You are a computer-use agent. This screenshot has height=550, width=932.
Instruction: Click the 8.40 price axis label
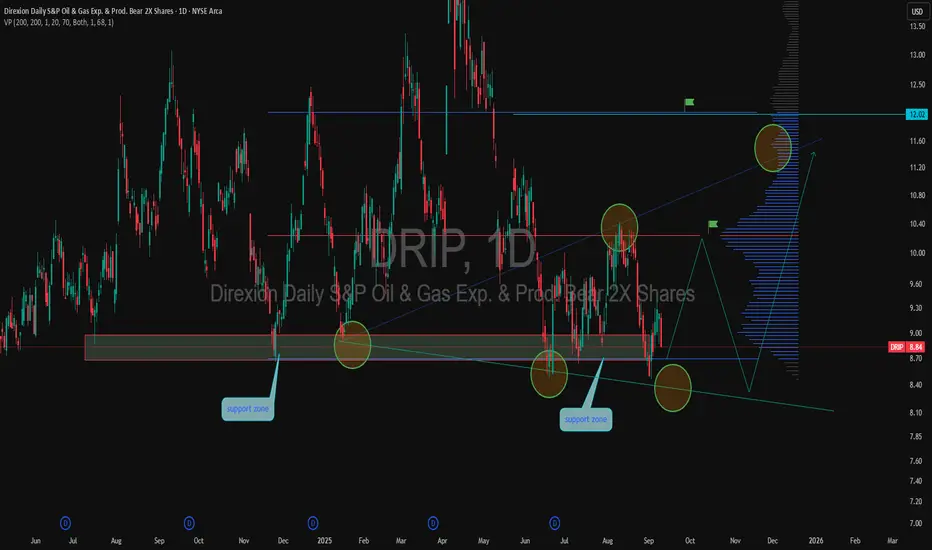click(917, 385)
